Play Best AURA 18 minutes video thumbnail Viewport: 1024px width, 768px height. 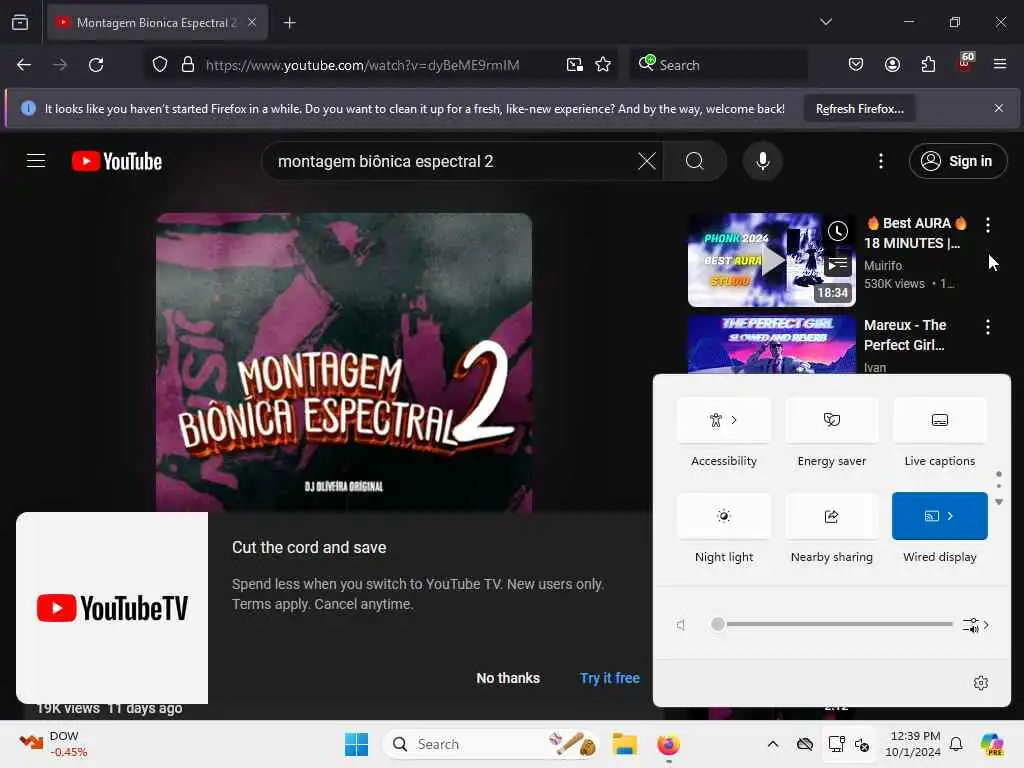[x=771, y=260]
